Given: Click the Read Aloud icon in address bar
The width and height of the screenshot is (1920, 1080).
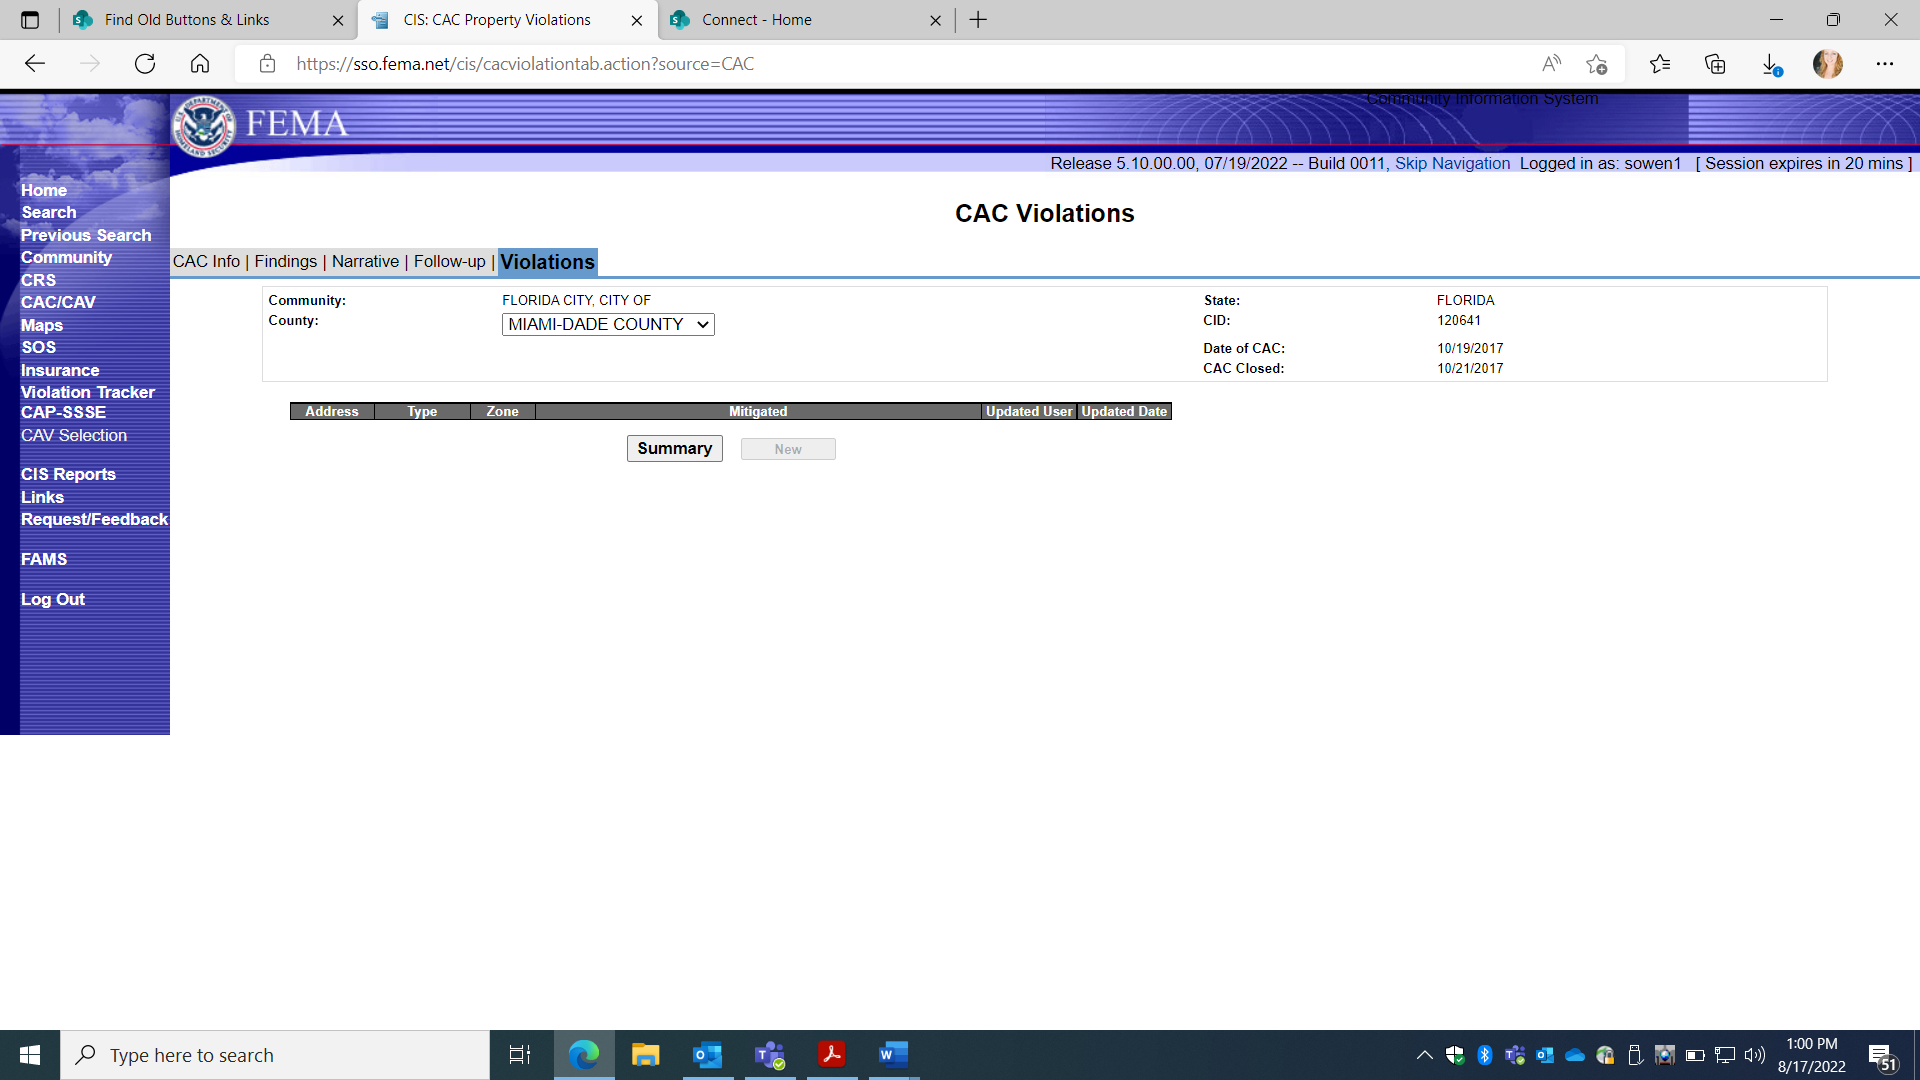Looking at the screenshot, I should [1551, 64].
